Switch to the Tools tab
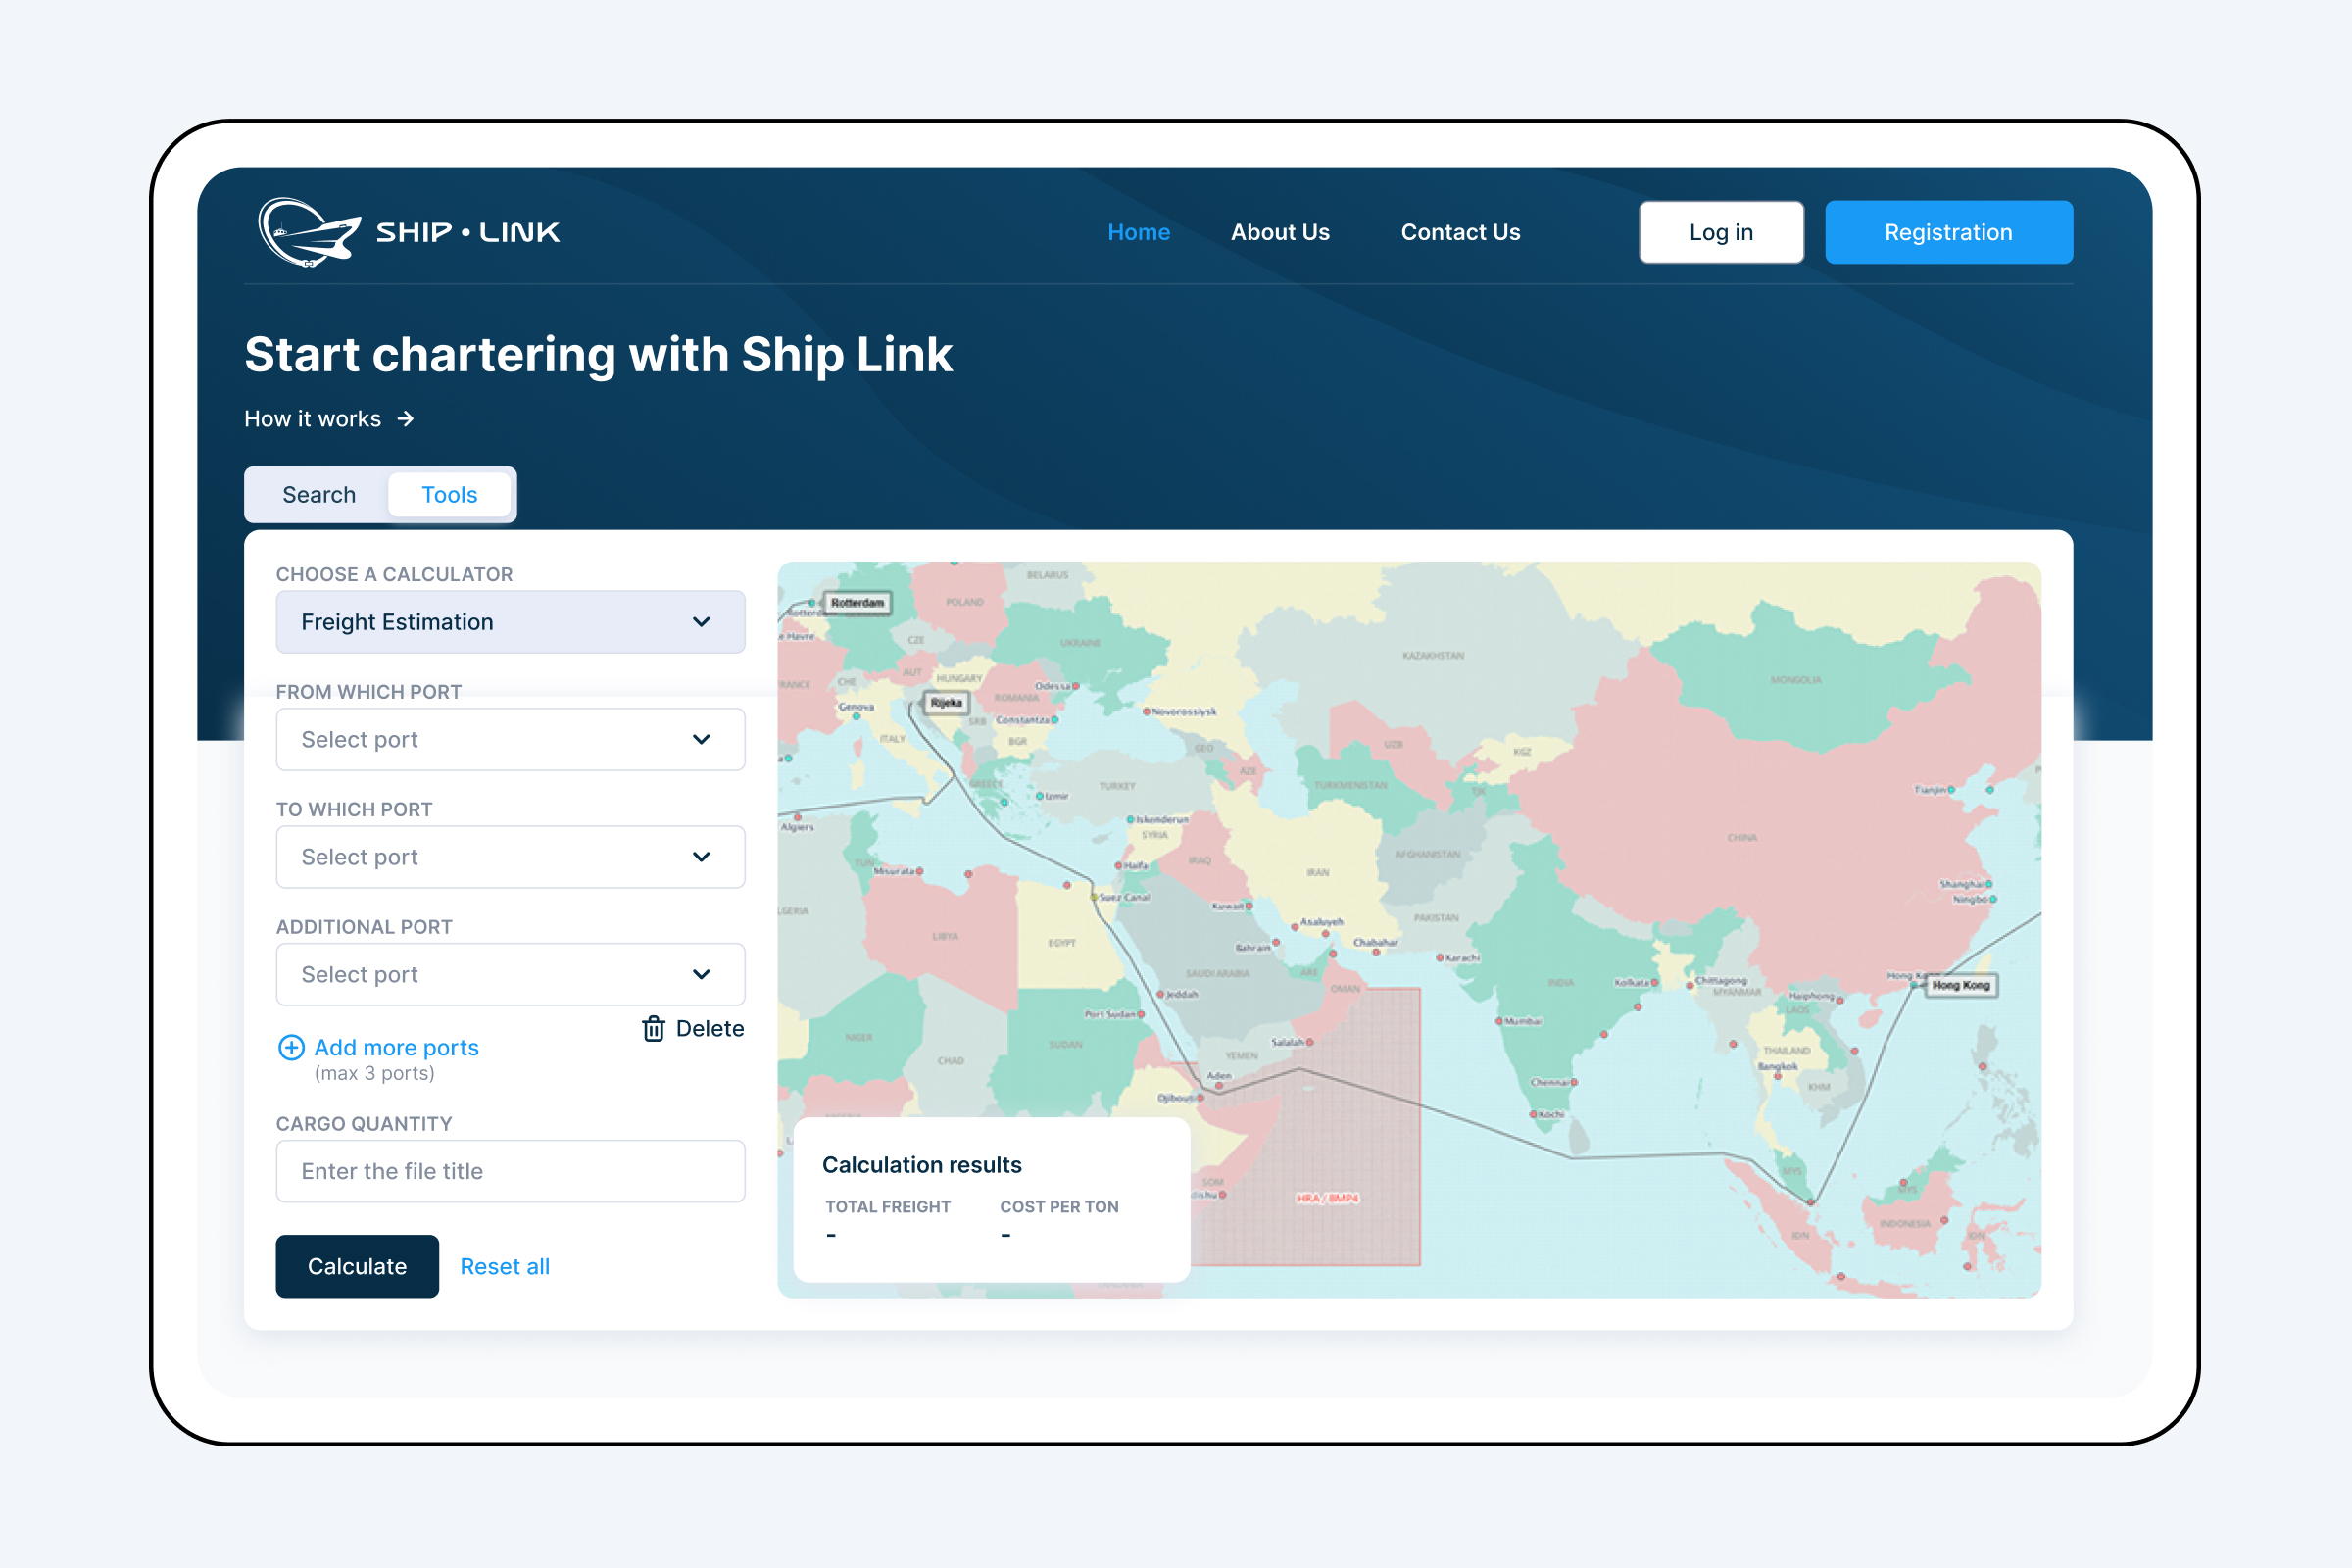This screenshot has height=1568, width=2352. click(449, 495)
